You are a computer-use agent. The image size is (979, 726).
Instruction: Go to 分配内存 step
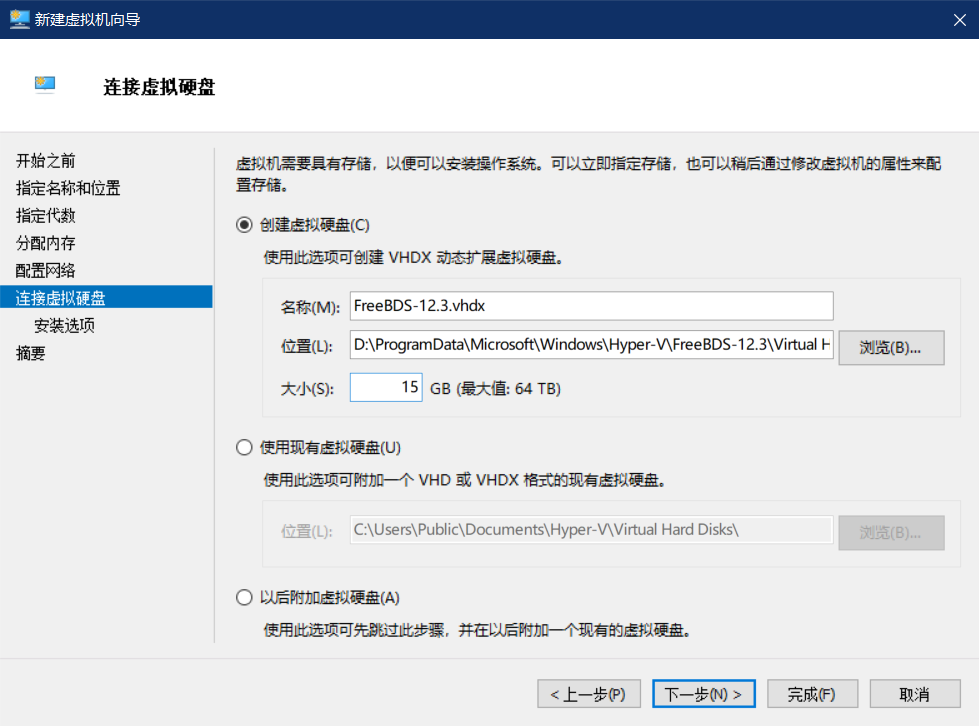click(46, 243)
